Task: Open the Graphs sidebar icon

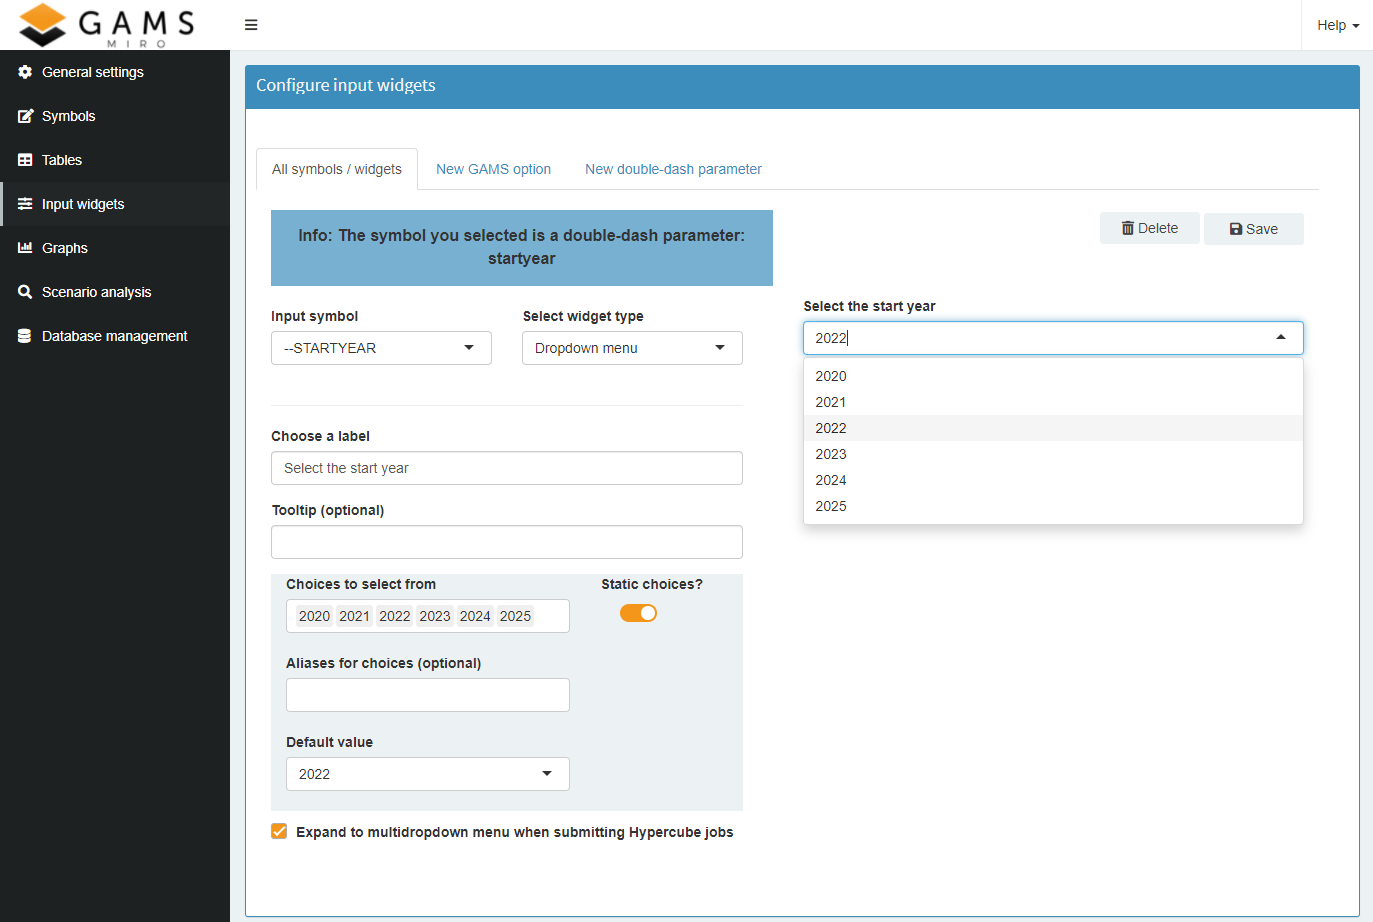Action: (x=23, y=247)
